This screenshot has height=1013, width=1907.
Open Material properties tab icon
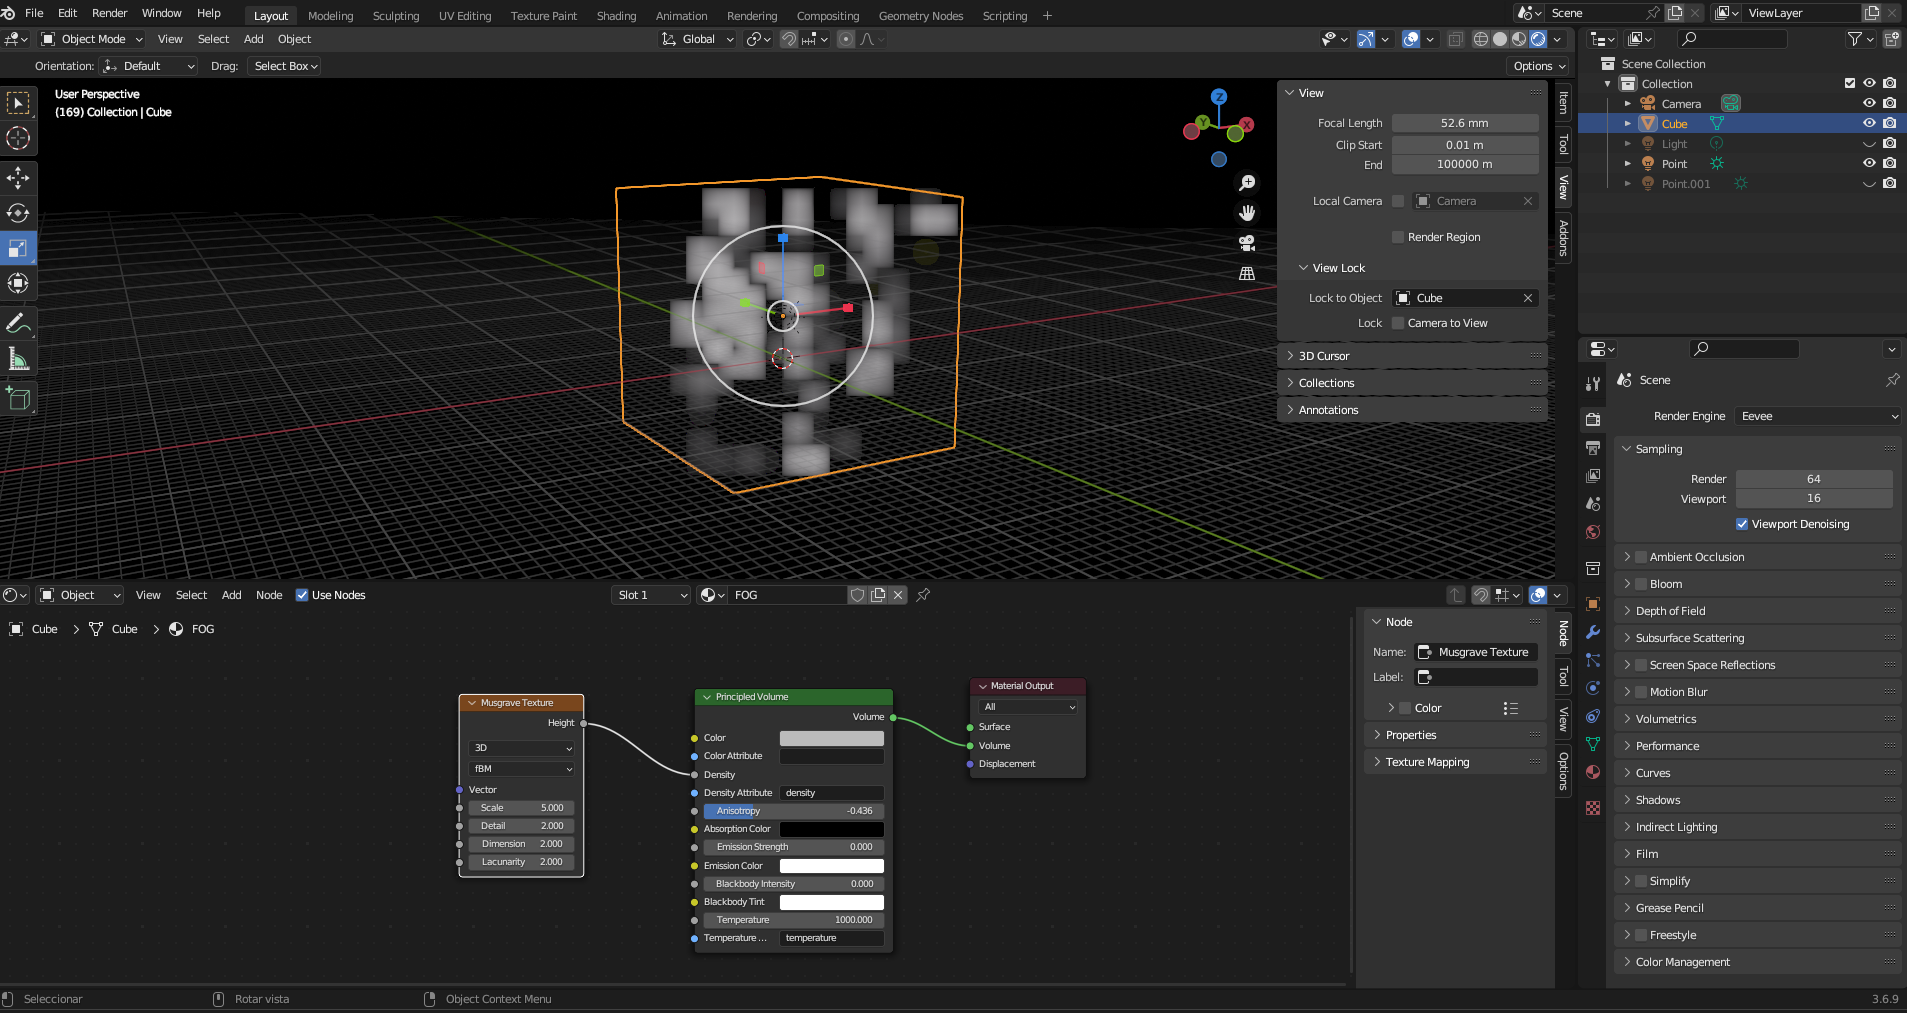click(1593, 772)
